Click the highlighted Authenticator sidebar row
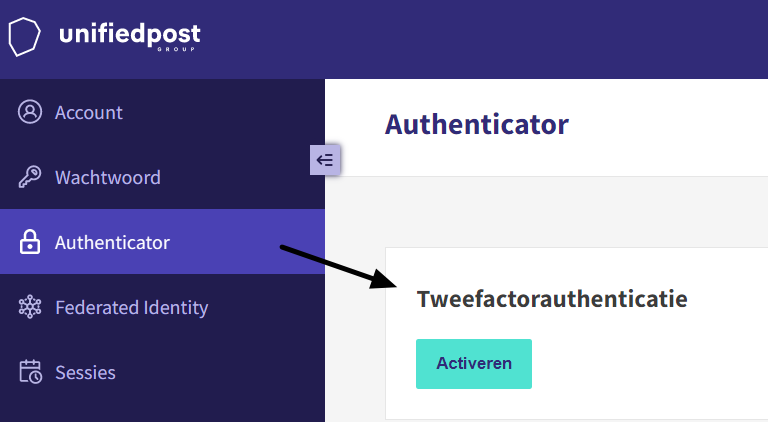The width and height of the screenshot is (768, 422). coord(162,241)
